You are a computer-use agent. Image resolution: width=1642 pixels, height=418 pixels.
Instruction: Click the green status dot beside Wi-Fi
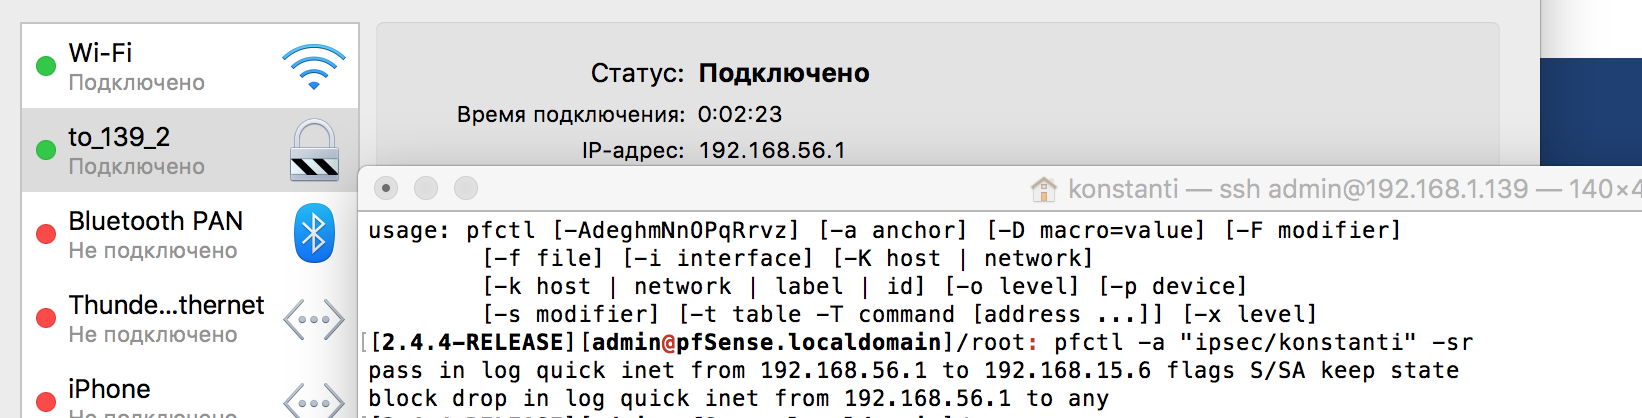tap(45, 66)
